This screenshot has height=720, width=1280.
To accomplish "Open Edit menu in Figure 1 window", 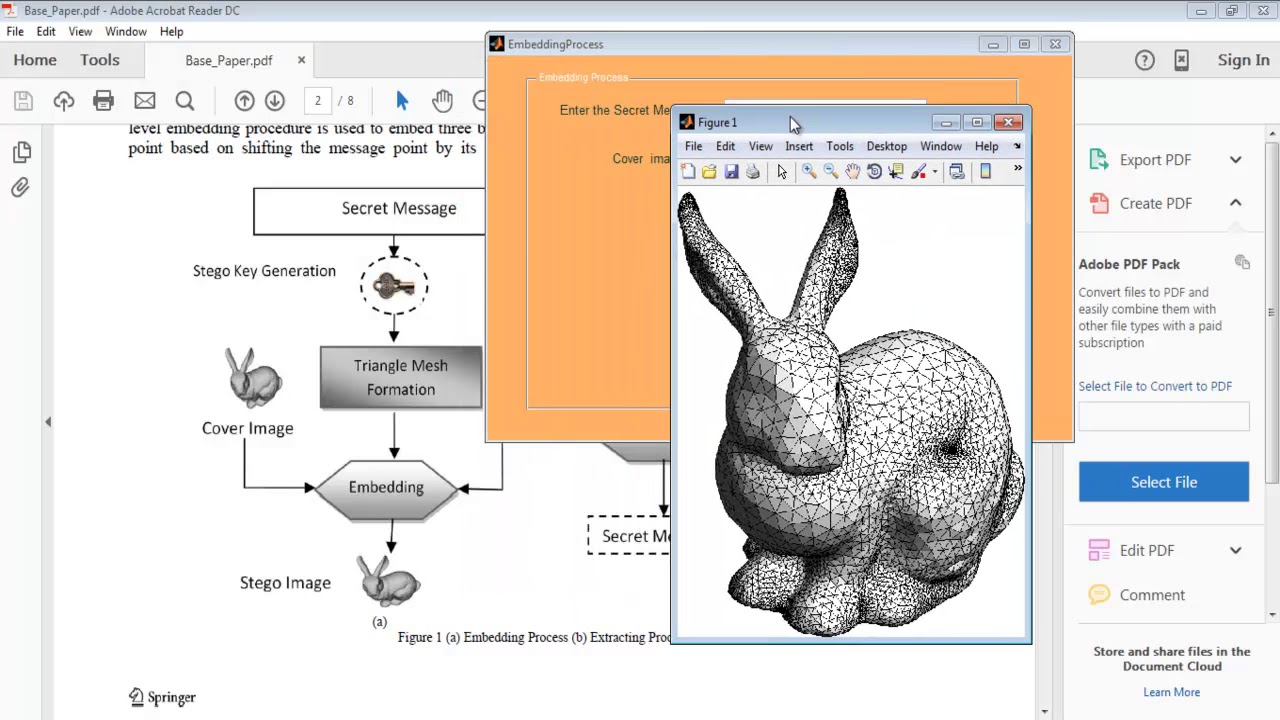I will tap(725, 146).
